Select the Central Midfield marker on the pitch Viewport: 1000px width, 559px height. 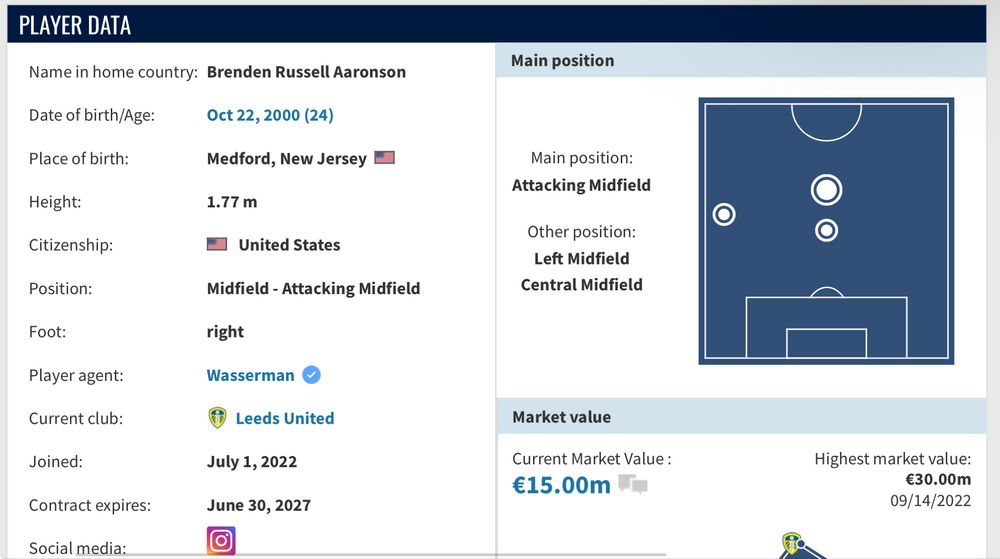pos(826,231)
